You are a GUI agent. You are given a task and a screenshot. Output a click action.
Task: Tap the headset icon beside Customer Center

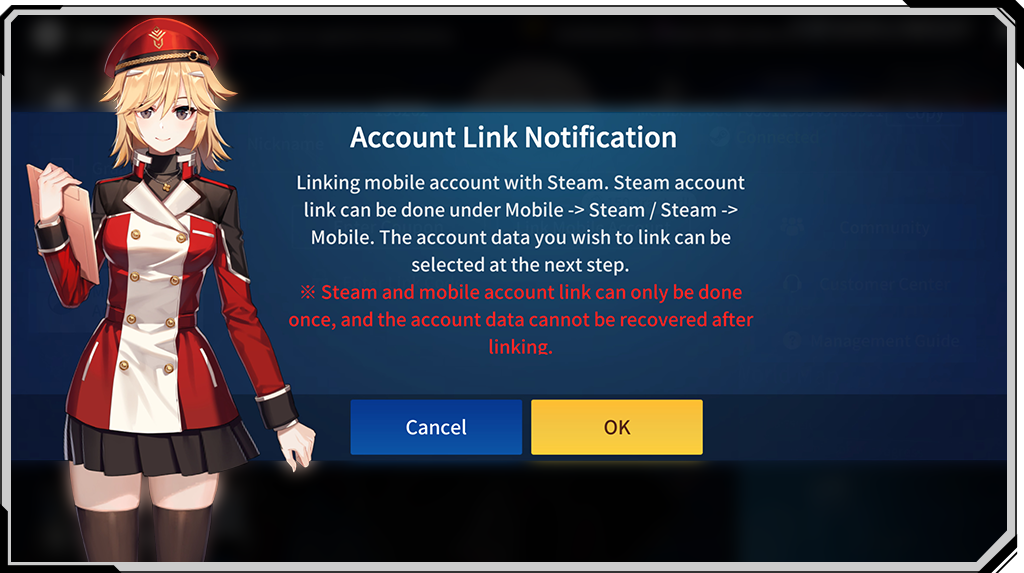792,284
